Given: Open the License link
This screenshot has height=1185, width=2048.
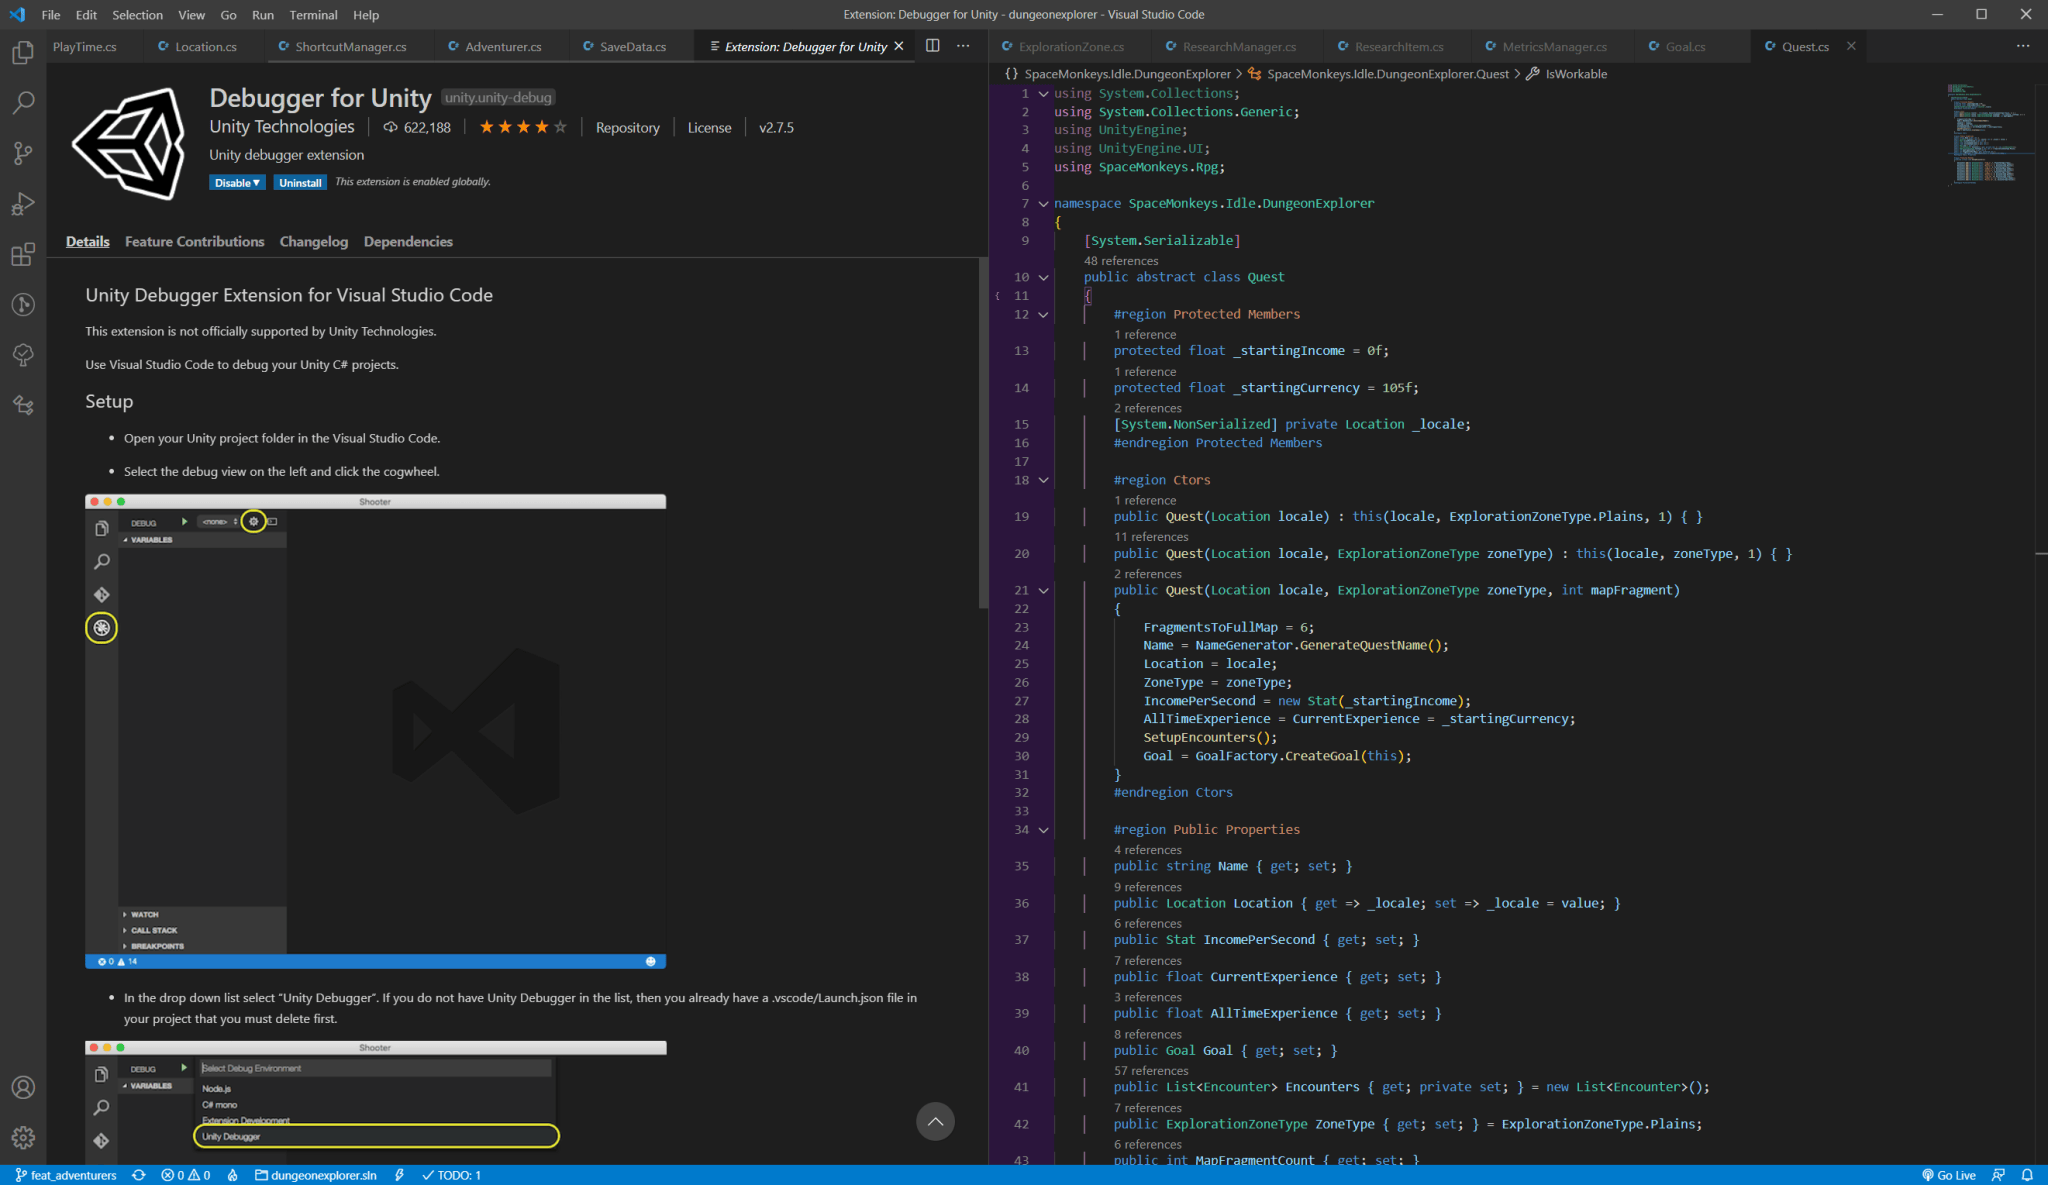Looking at the screenshot, I should coord(709,127).
